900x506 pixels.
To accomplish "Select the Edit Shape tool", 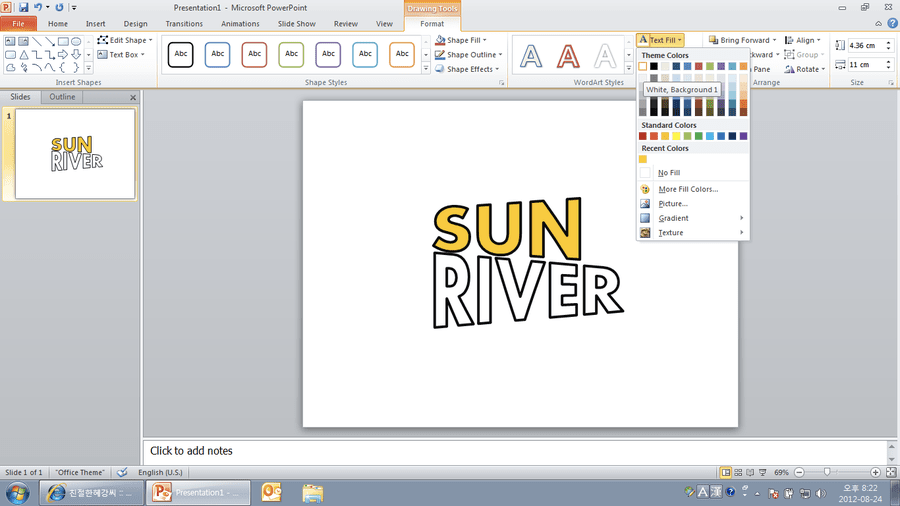I will [125, 40].
